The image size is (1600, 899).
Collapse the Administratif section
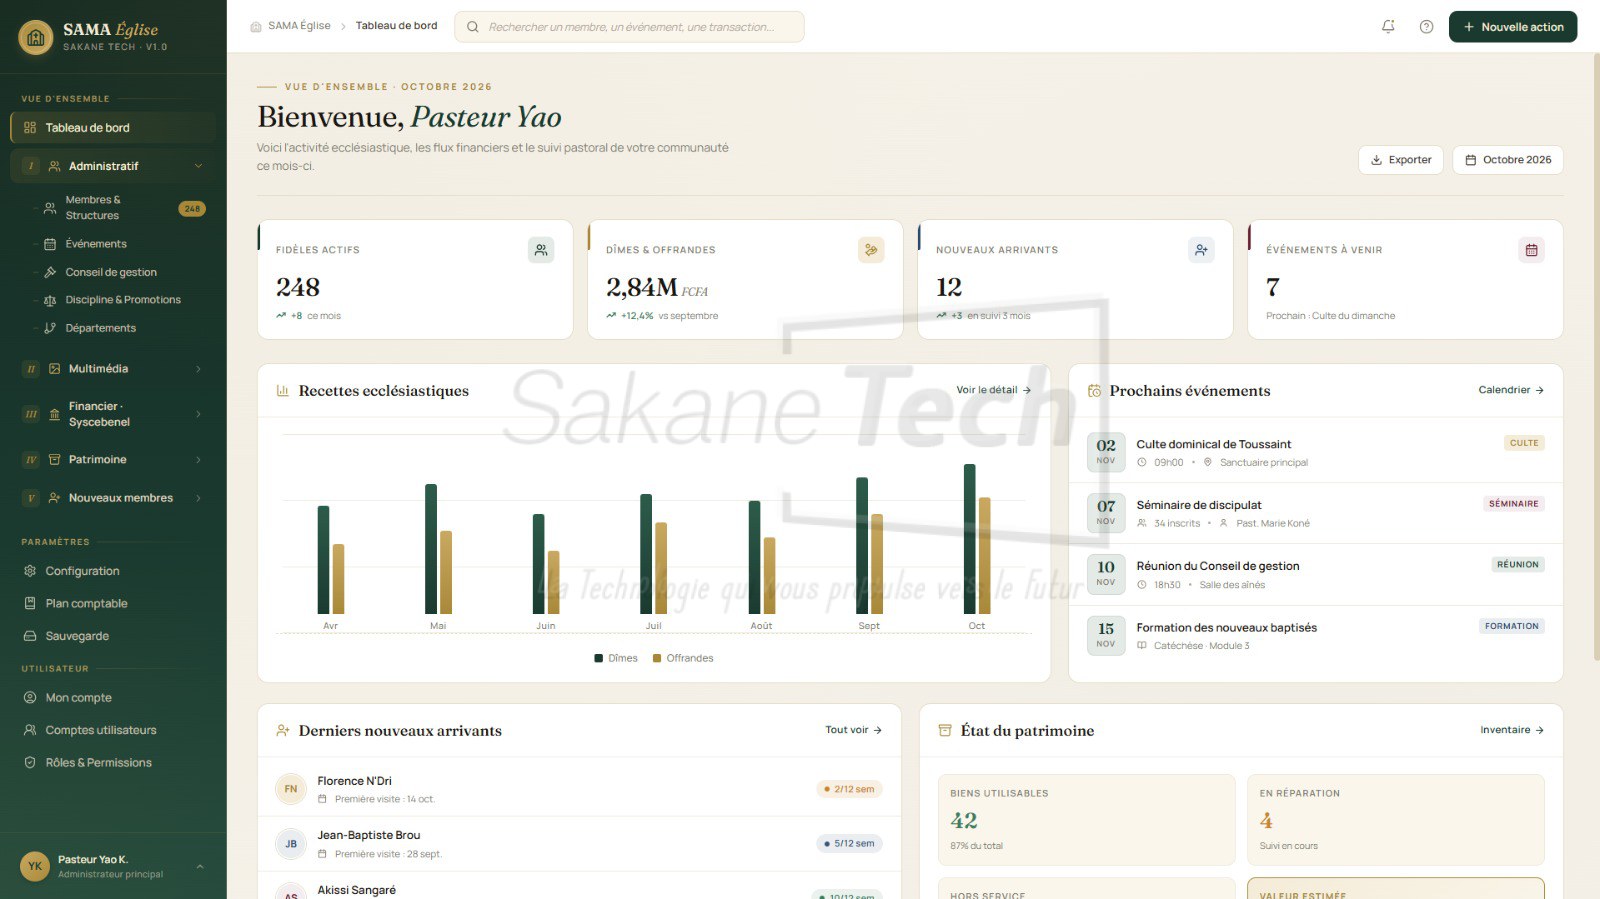[x=198, y=166]
